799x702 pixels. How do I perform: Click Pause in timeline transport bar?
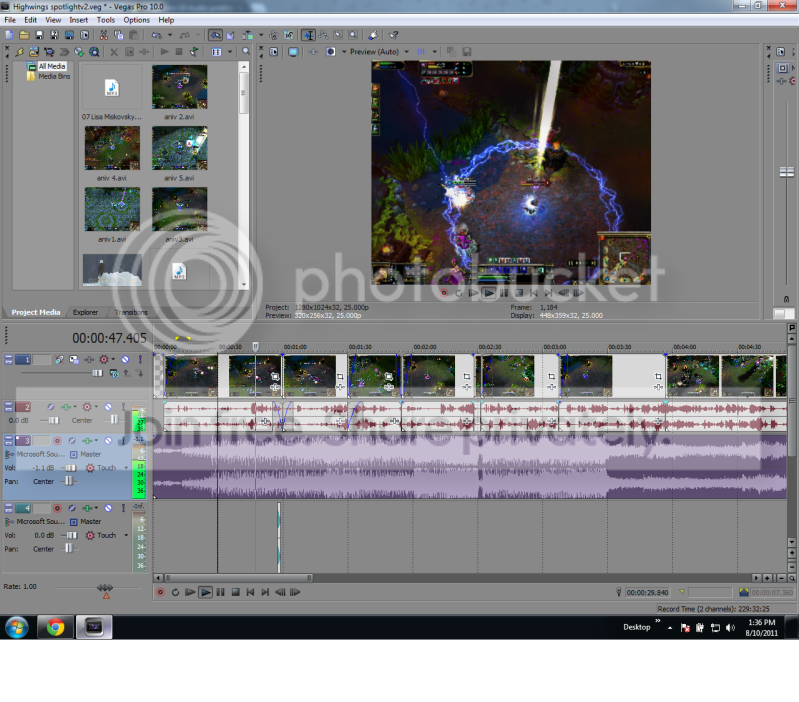(220, 592)
